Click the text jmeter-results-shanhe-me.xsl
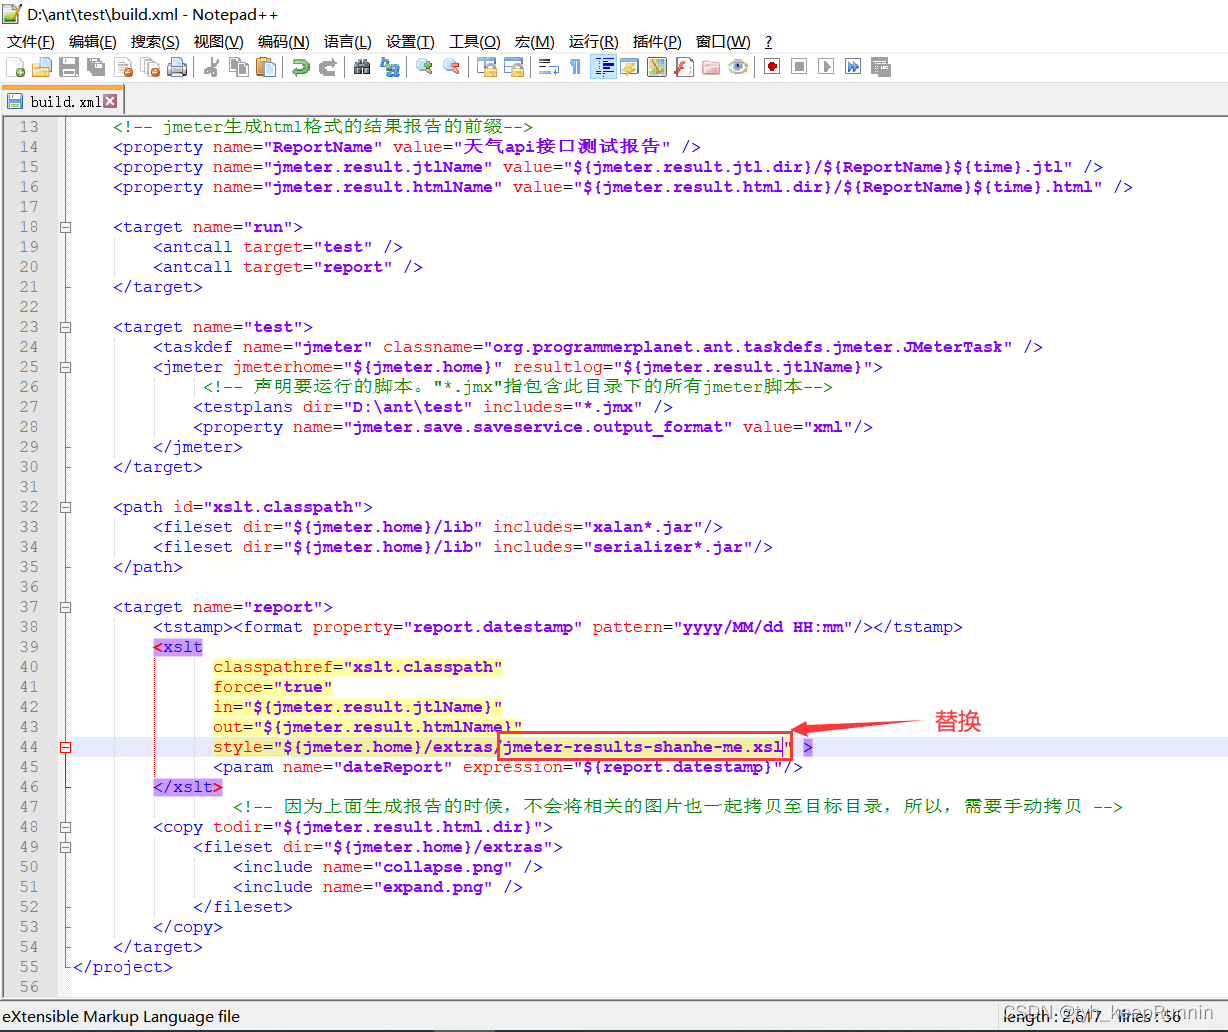This screenshot has width=1228, height=1032. (x=643, y=747)
